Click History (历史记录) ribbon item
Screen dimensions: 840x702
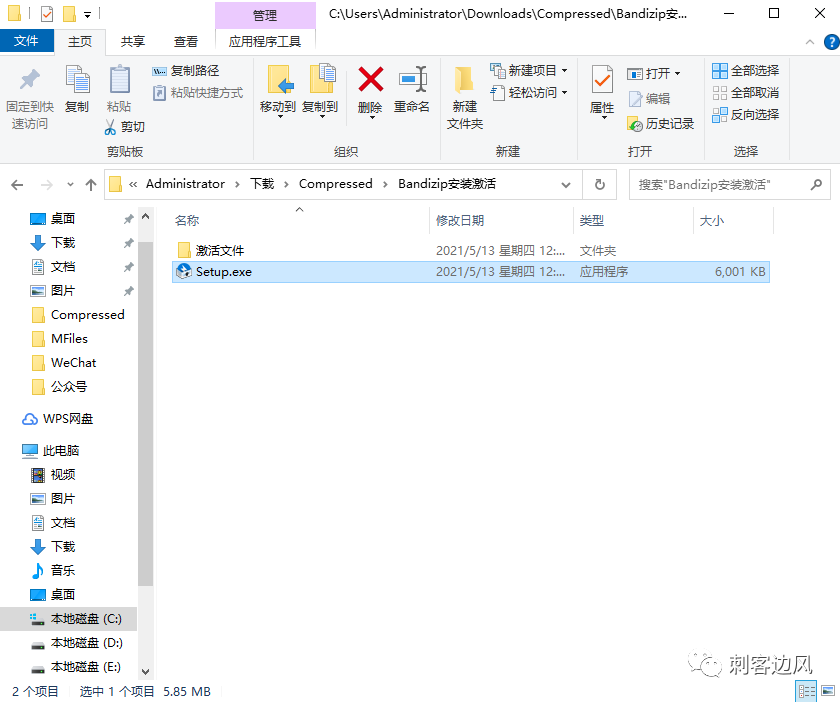click(661, 124)
